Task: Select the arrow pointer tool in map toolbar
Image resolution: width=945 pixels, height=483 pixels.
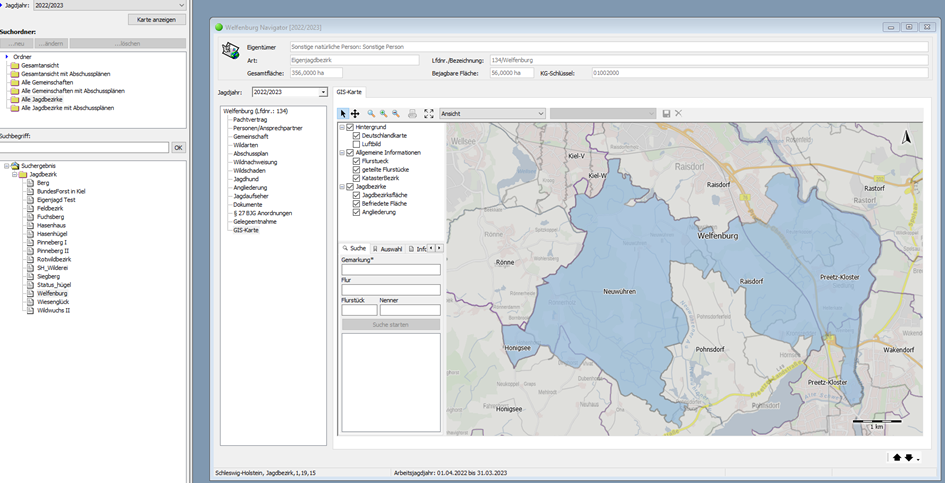Action: (x=343, y=114)
